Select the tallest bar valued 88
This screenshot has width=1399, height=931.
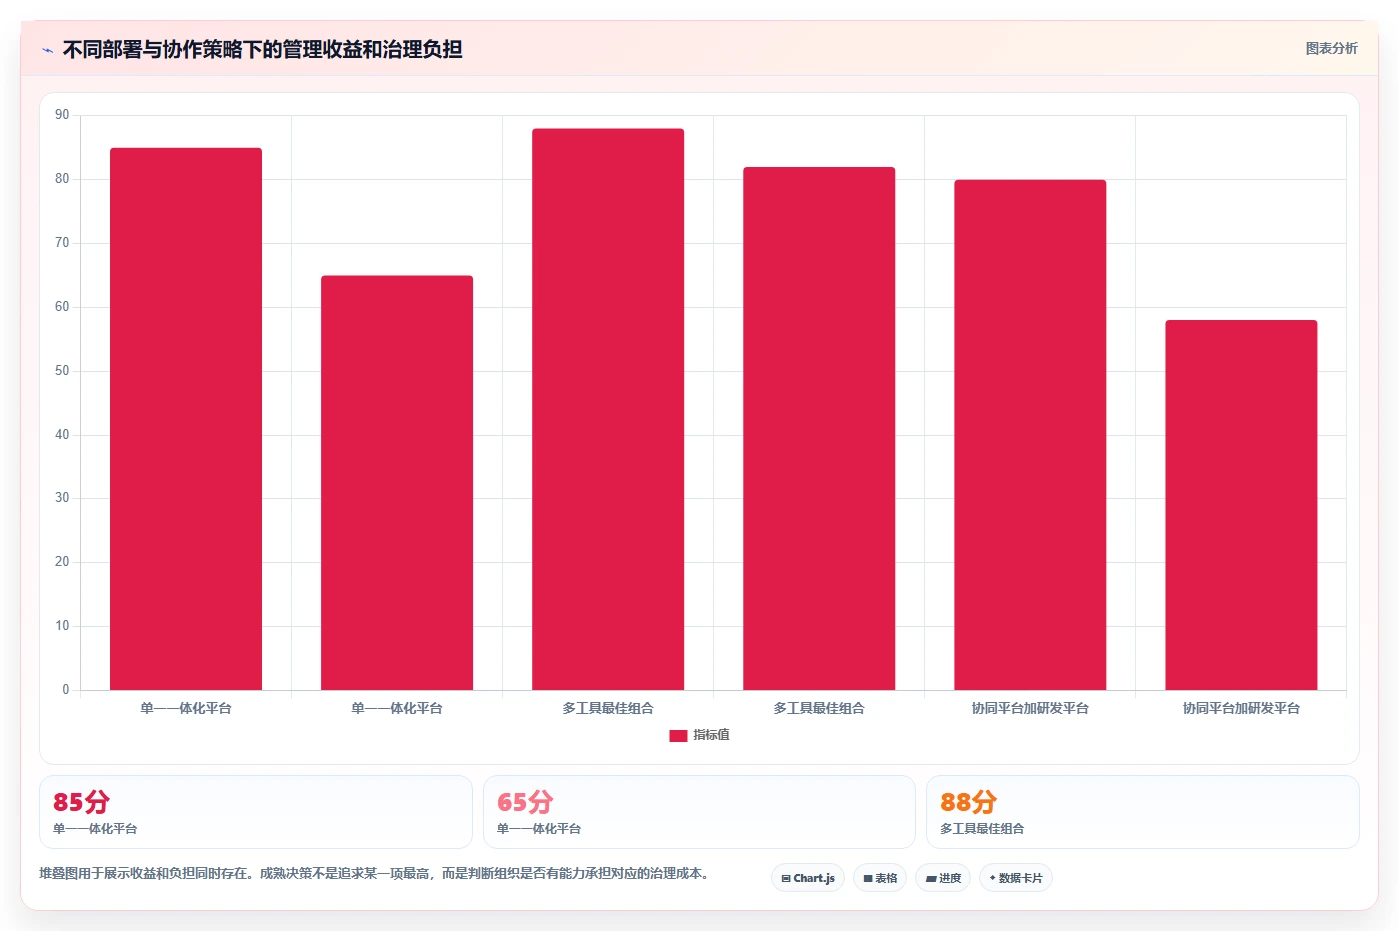pos(608,409)
